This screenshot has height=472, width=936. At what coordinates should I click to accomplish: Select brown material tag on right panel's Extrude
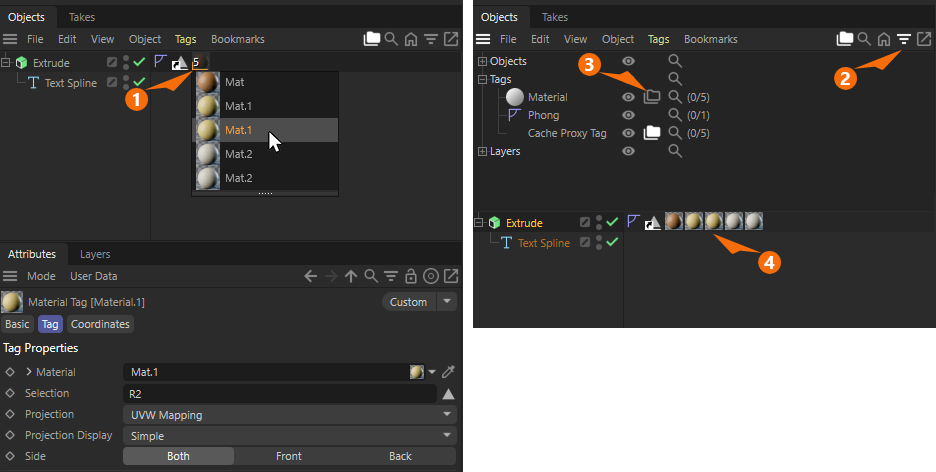coord(674,221)
